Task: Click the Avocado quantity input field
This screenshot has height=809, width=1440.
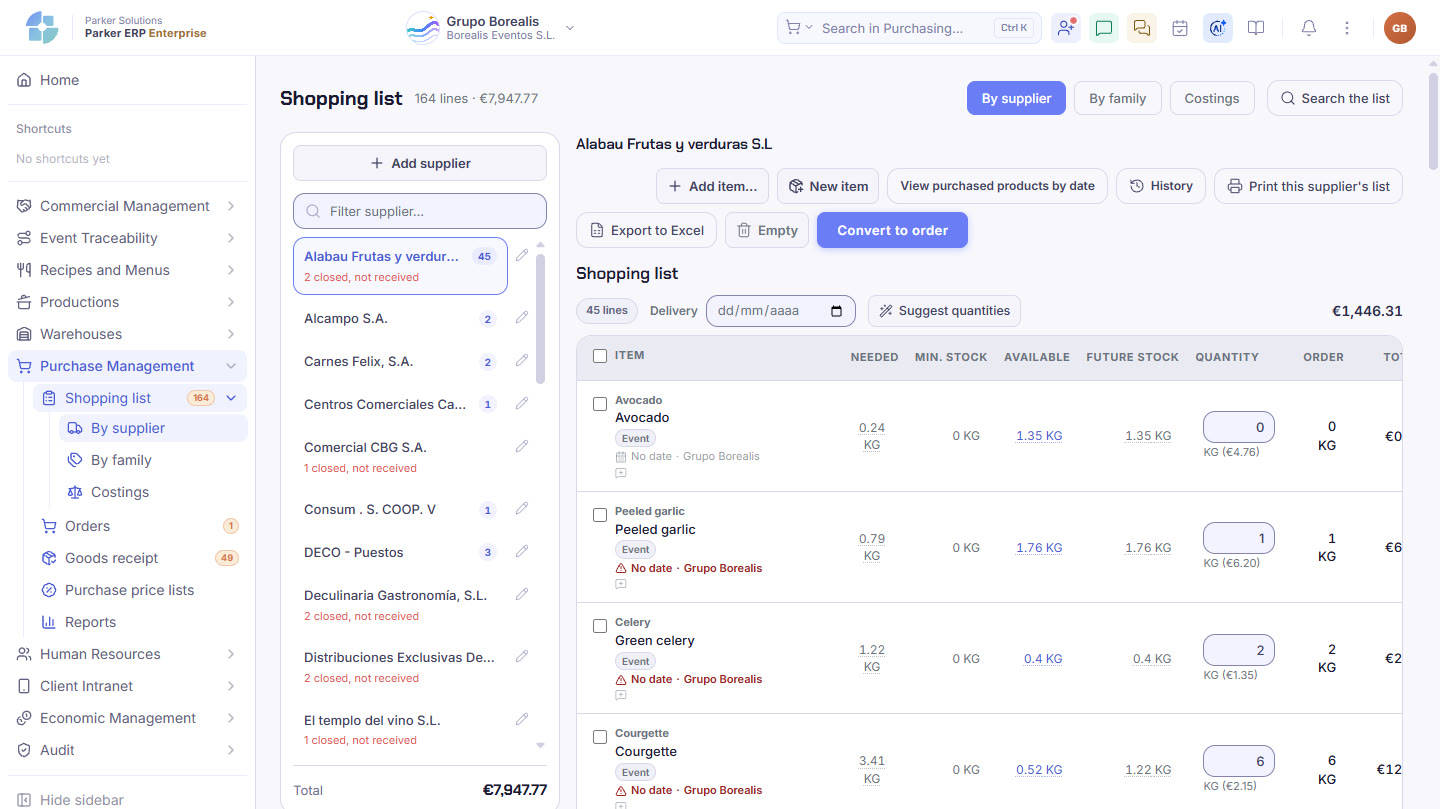Action: pyautogui.click(x=1239, y=427)
